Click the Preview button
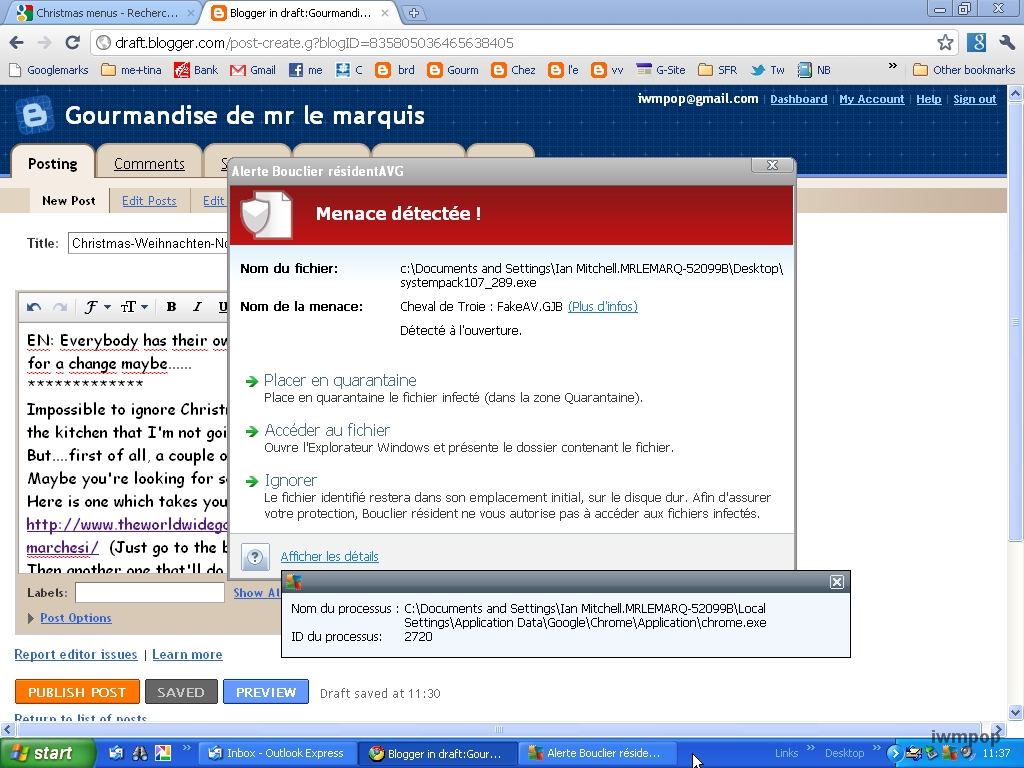The height and width of the screenshot is (768, 1024). [266, 692]
